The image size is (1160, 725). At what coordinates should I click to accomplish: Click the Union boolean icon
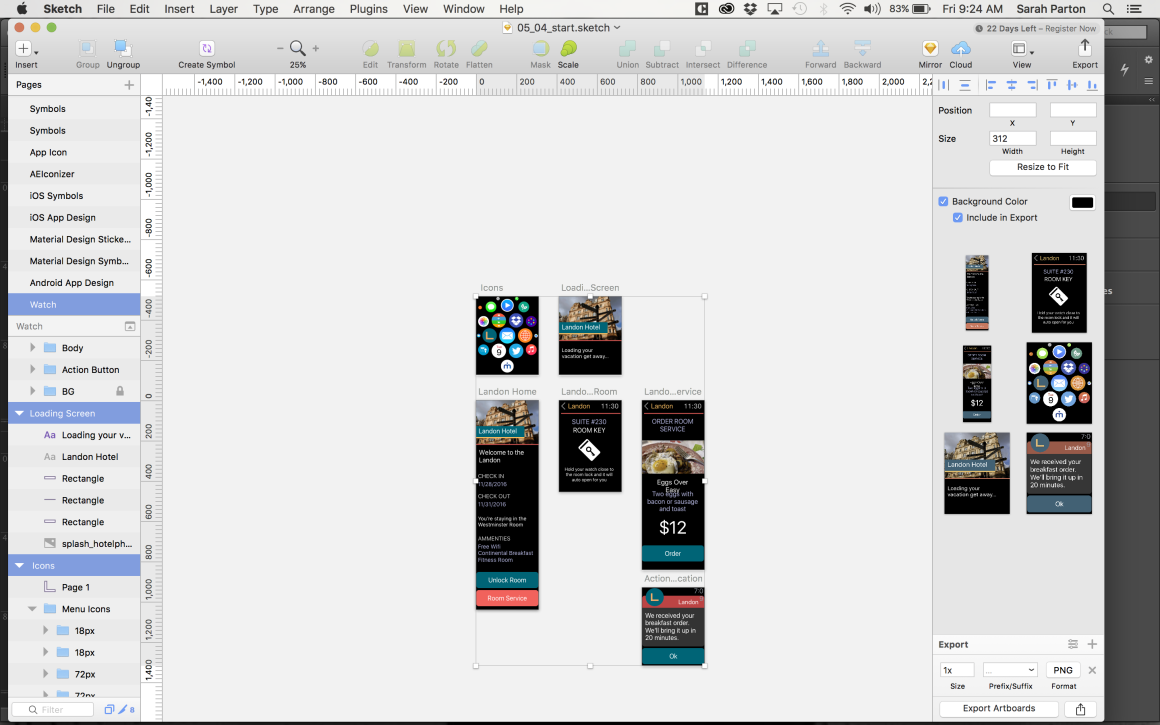click(x=627, y=49)
